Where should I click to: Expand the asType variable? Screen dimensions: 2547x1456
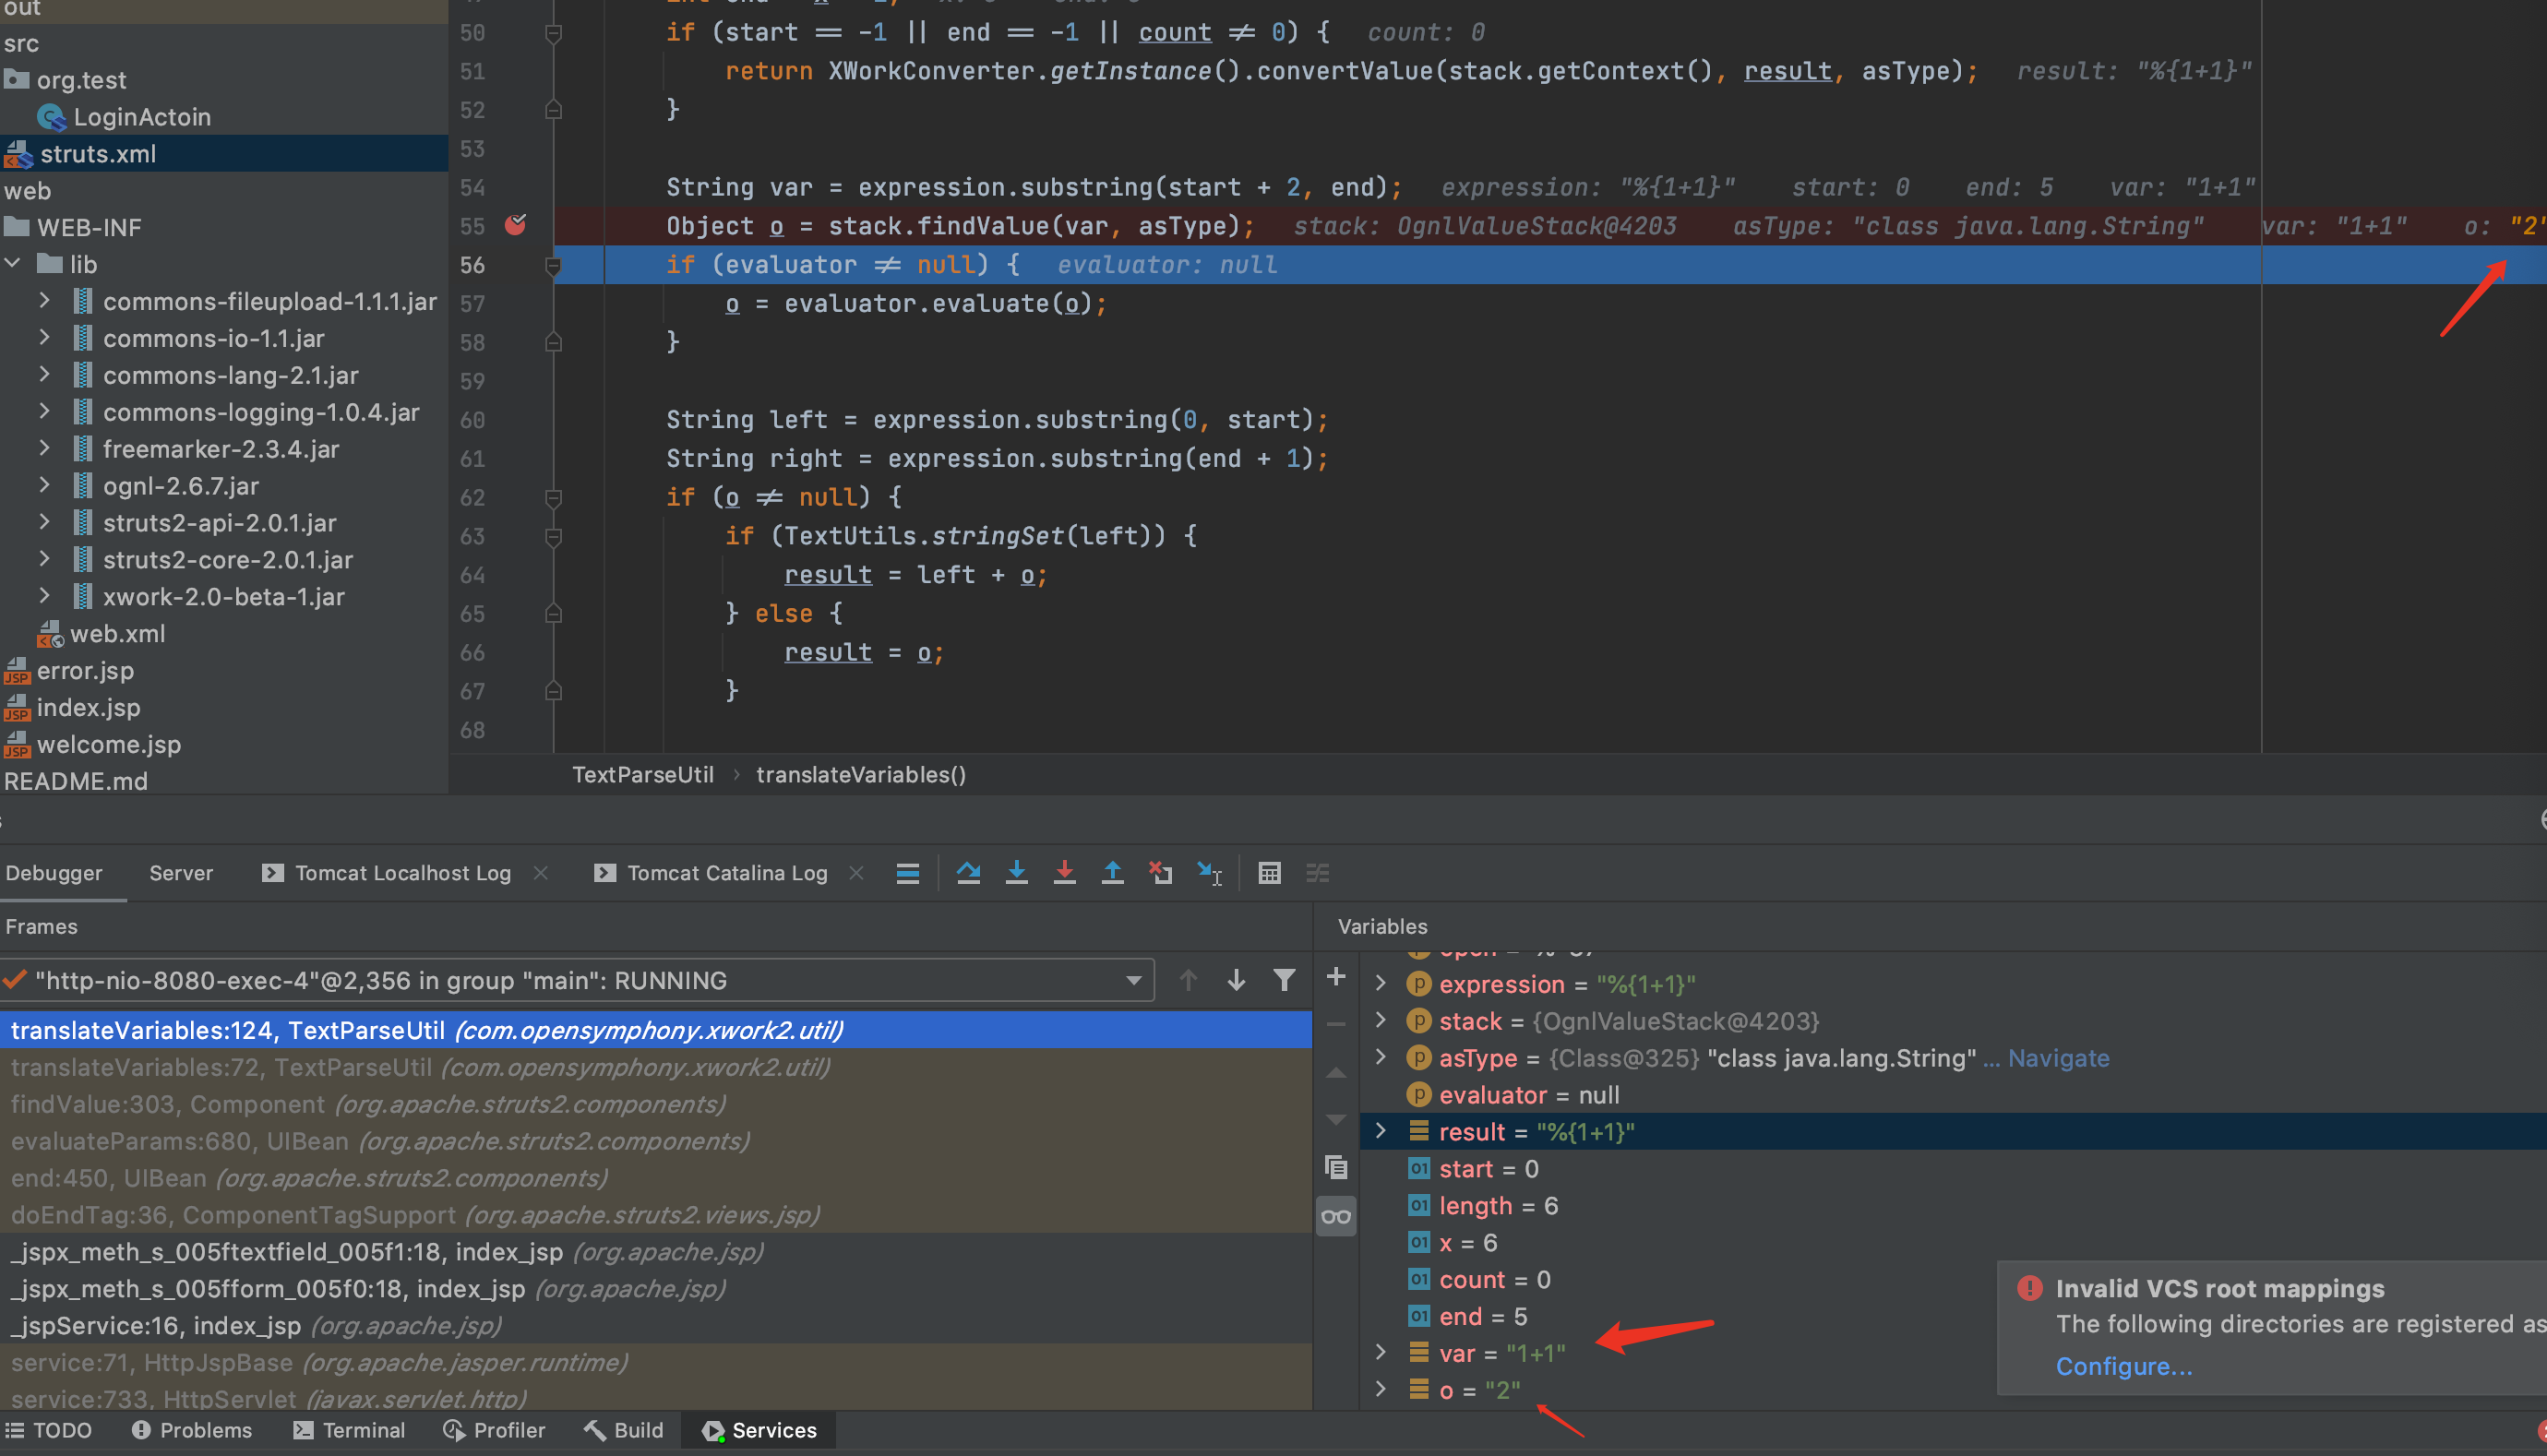coord(1381,1057)
